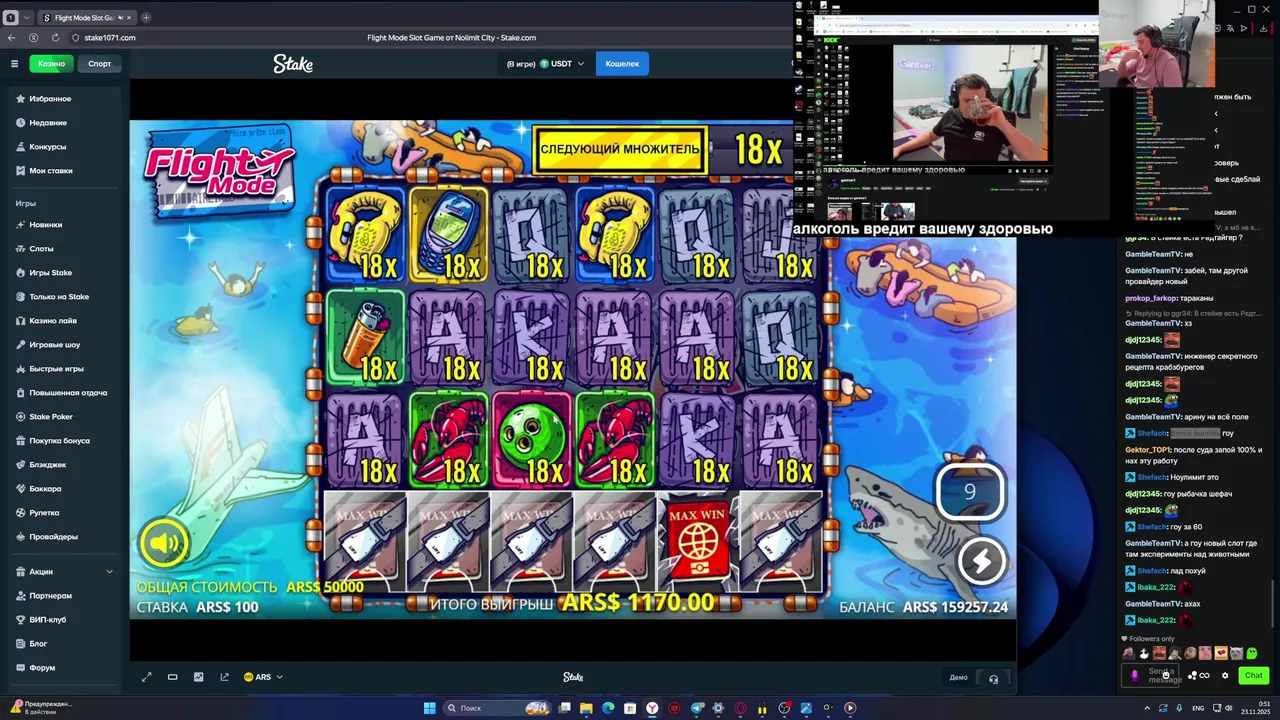The width and height of the screenshot is (1280, 720).
Task: Open the Windows Start menu
Action: coord(429,708)
